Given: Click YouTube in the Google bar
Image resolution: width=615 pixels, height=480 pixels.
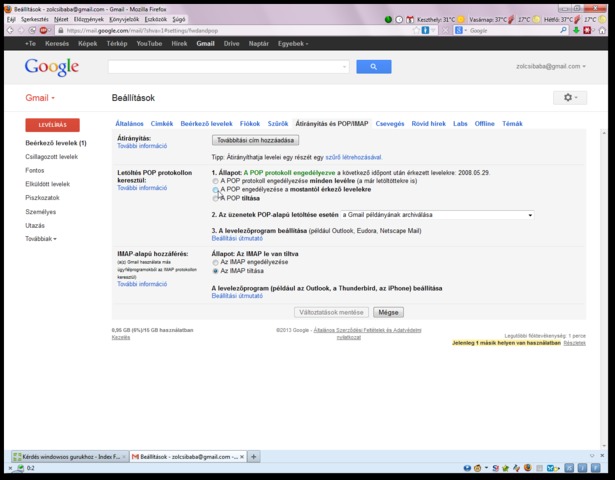Looking at the screenshot, I should (x=149, y=44).
